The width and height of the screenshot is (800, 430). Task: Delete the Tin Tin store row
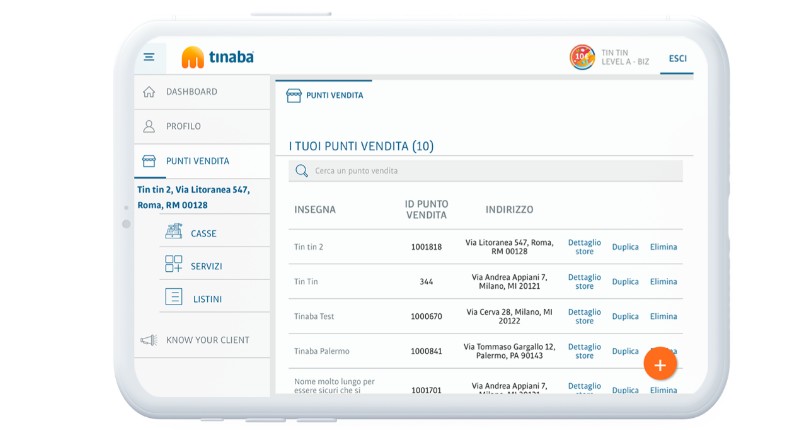[x=663, y=282]
